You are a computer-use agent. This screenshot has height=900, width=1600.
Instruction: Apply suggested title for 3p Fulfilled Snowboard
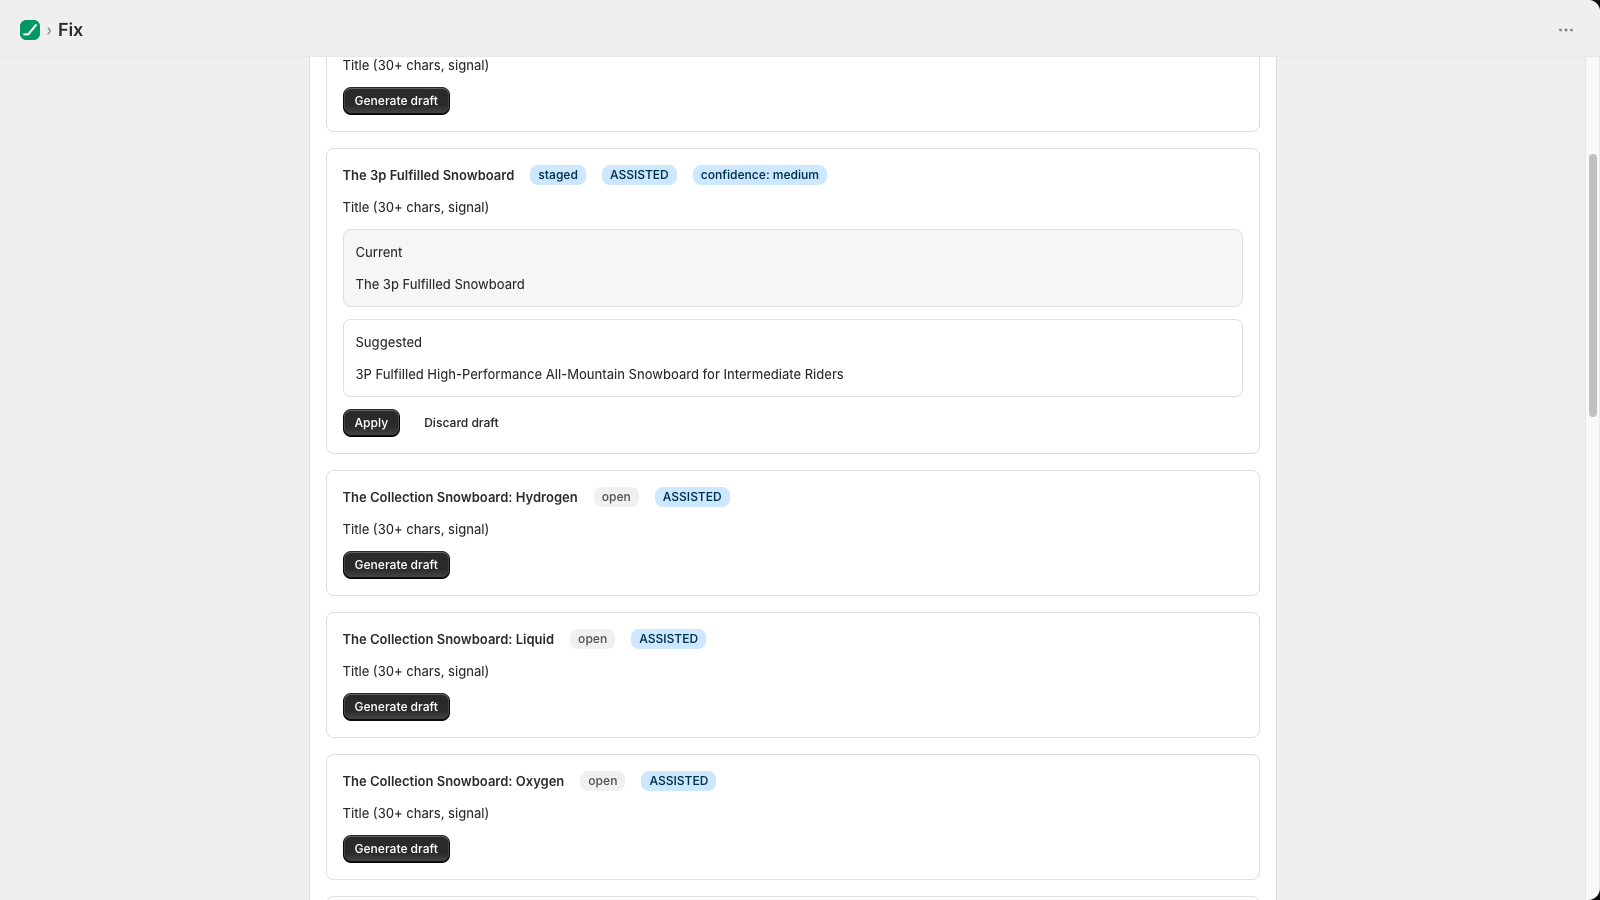pyautogui.click(x=371, y=423)
